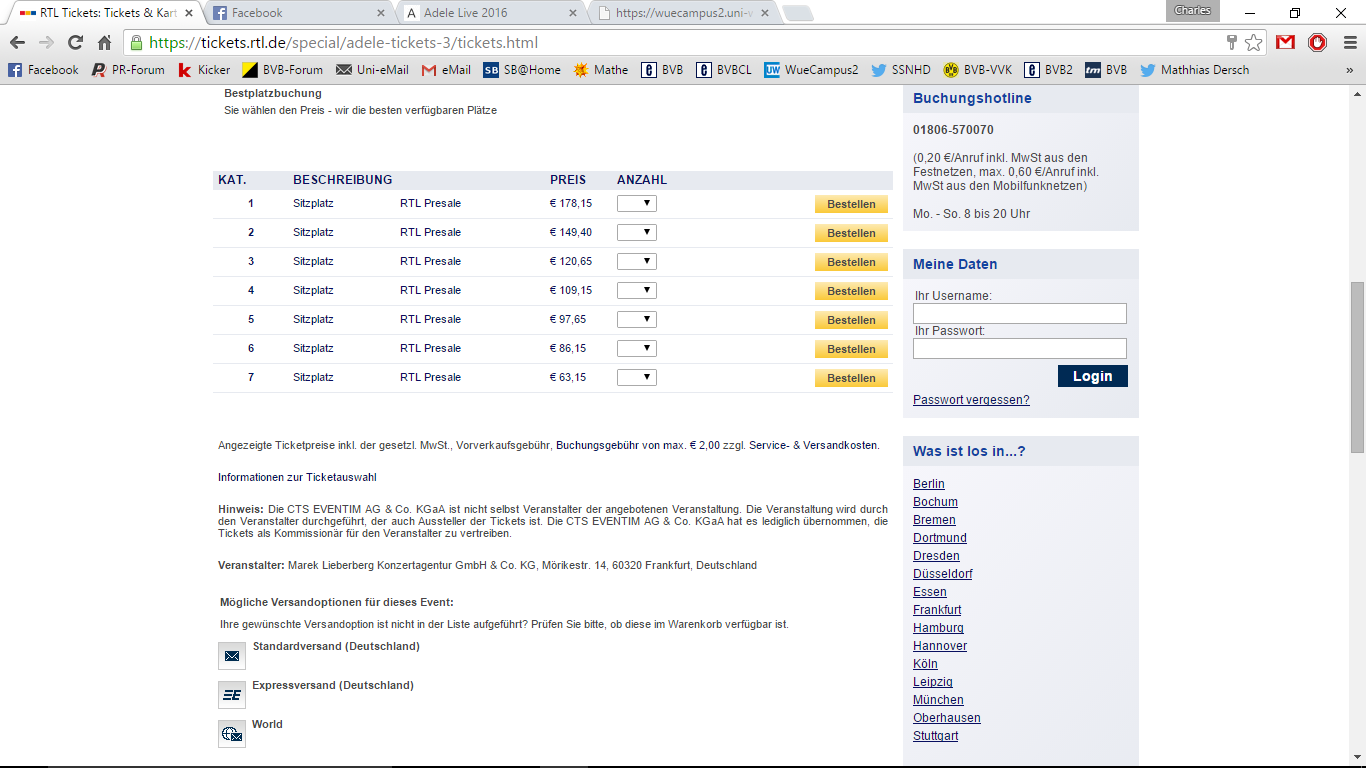Image resolution: width=1366 pixels, height=768 pixels.
Task: Open Anzahl dropdown for € 149,40 row
Action: coord(636,232)
